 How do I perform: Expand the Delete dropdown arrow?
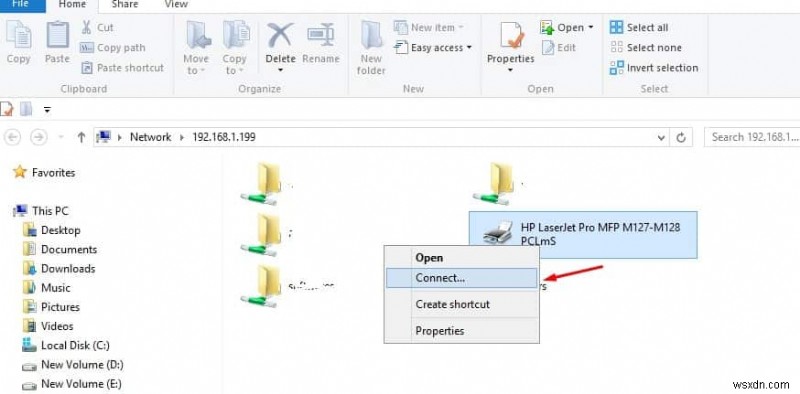[x=280, y=70]
